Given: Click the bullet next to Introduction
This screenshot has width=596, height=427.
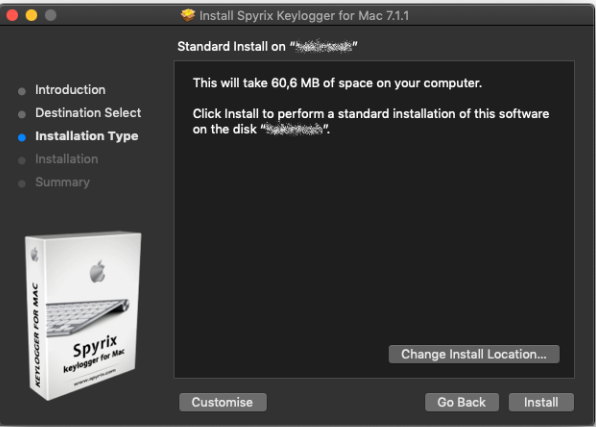Looking at the screenshot, I should click(x=22, y=91).
